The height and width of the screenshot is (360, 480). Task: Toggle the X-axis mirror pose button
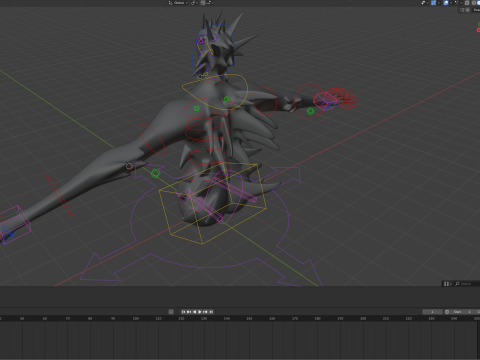(468, 10)
